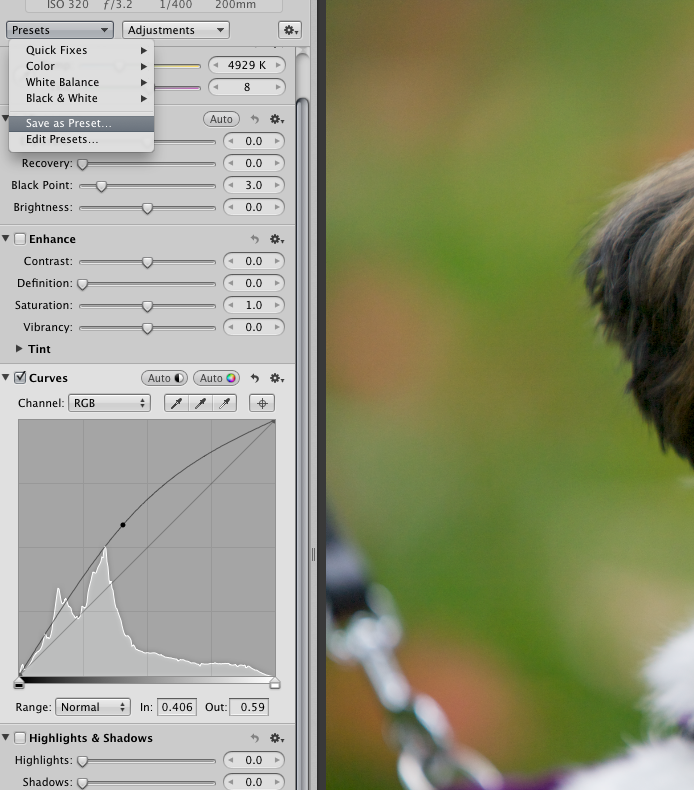The image size is (694, 790).
Task: Click the Highlights slider handle
Action: pyautogui.click(x=82, y=761)
